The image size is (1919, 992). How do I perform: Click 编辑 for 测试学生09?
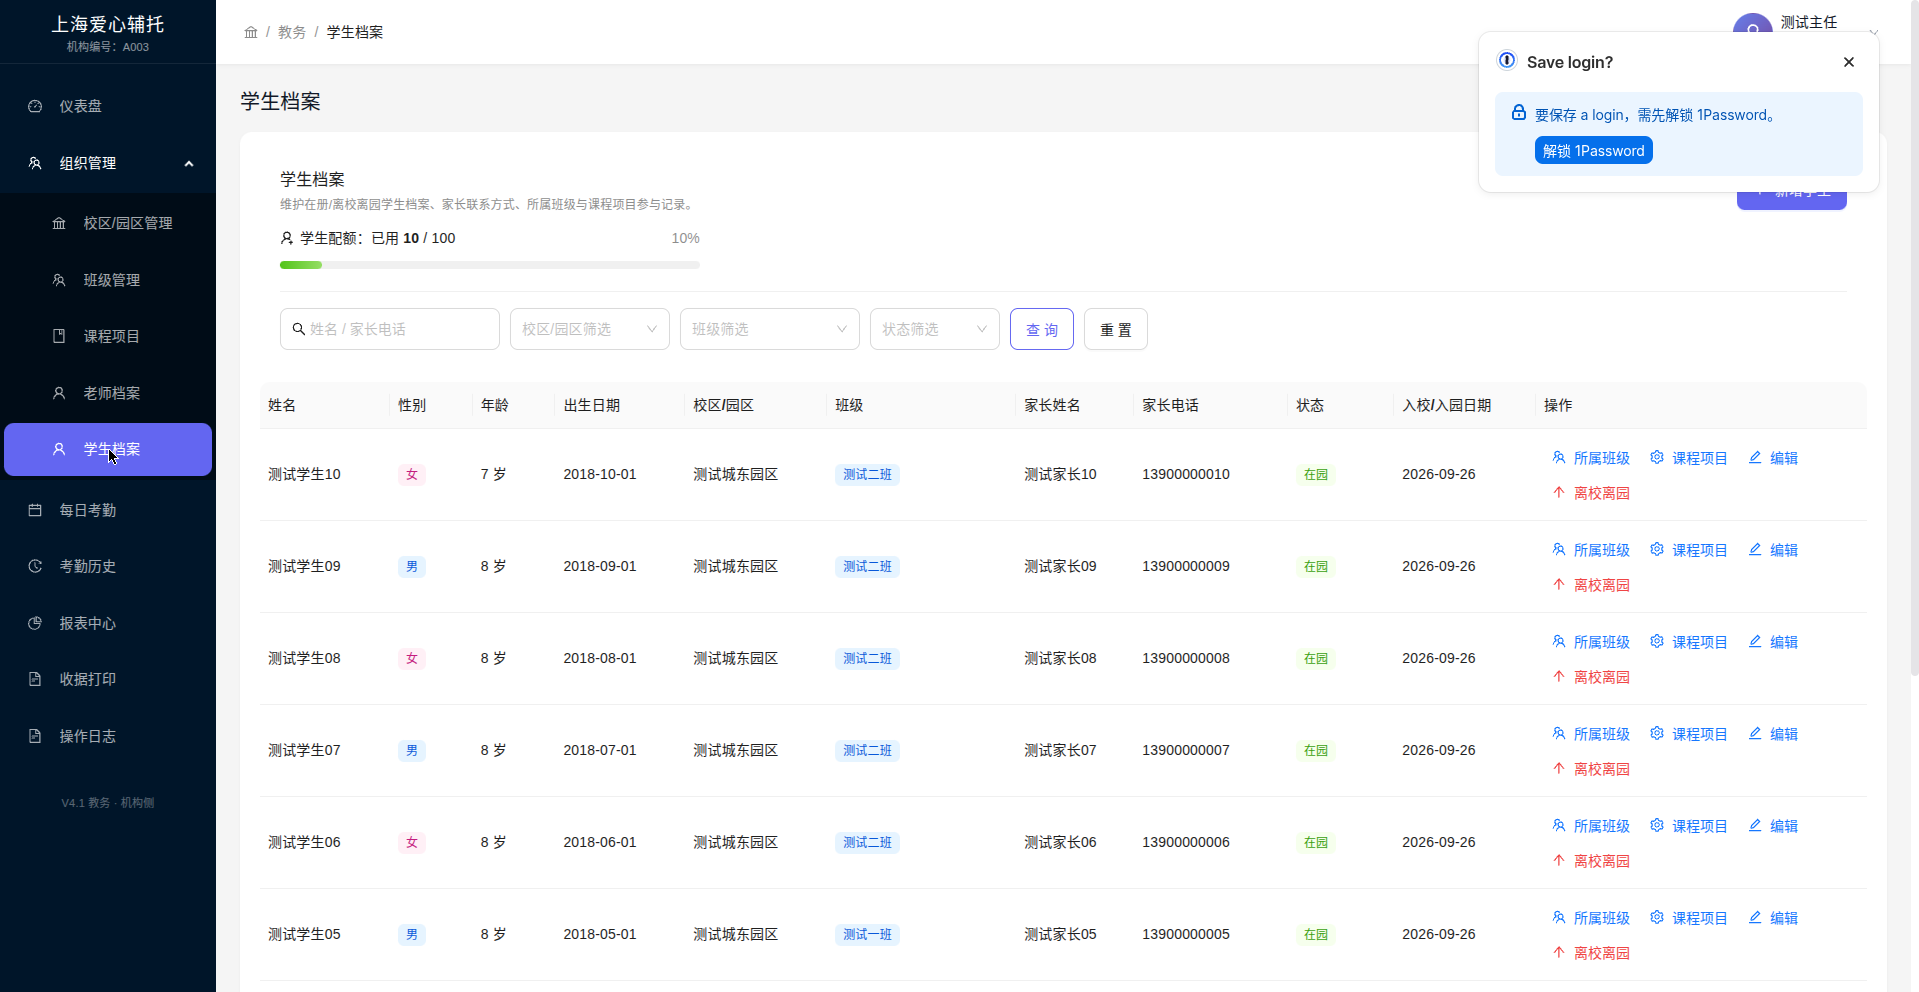coord(1773,550)
